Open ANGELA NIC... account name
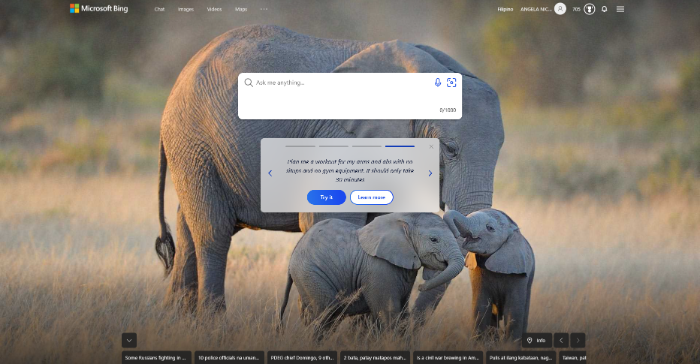This screenshot has width=700, height=364. 535,9
